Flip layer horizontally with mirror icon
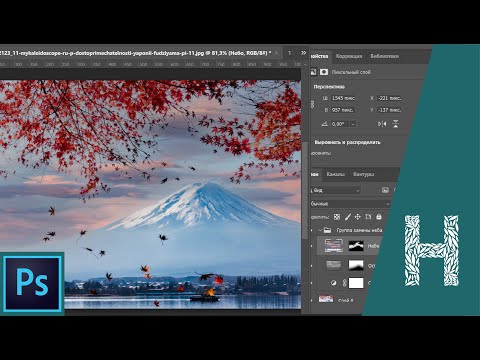Screen dimensions: 480x360 pyautogui.click(x=382, y=124)
